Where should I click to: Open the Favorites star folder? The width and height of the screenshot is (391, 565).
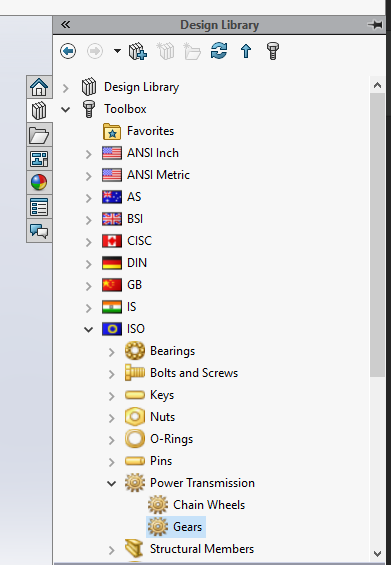(x=112, y=131)
